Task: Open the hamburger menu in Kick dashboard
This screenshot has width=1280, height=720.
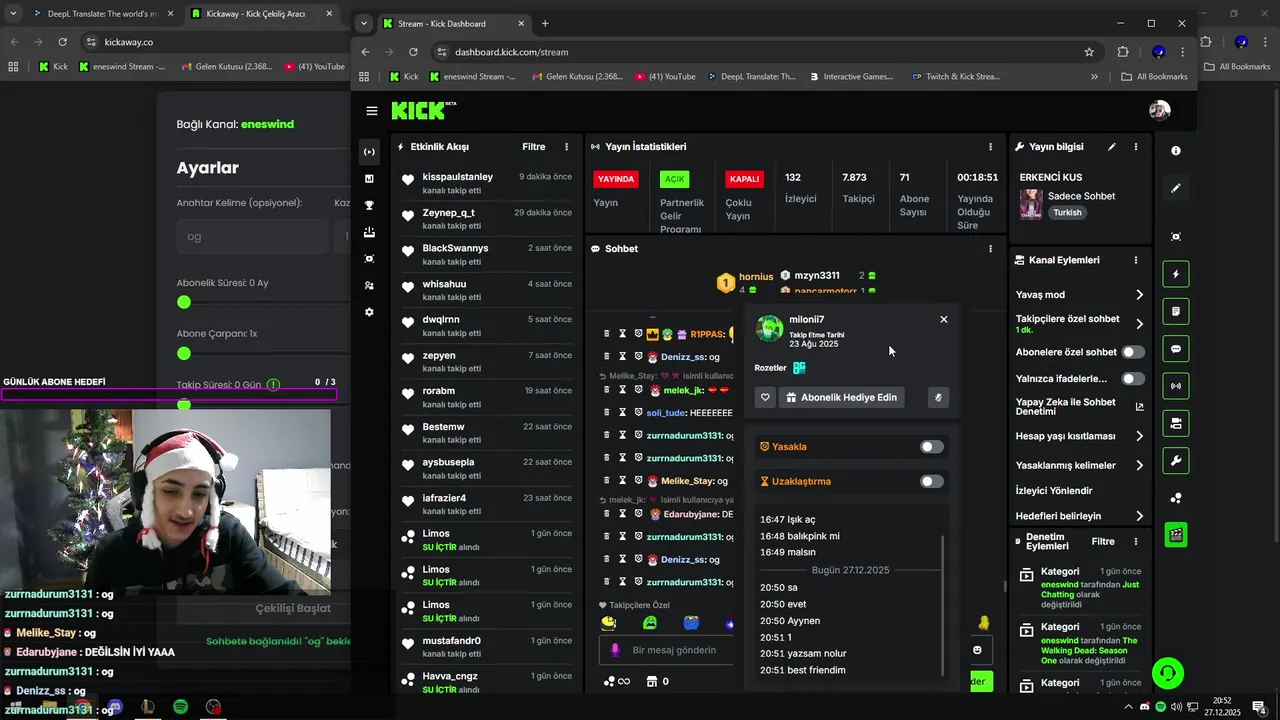Action: pyautogui.click(x=372, y=111)
